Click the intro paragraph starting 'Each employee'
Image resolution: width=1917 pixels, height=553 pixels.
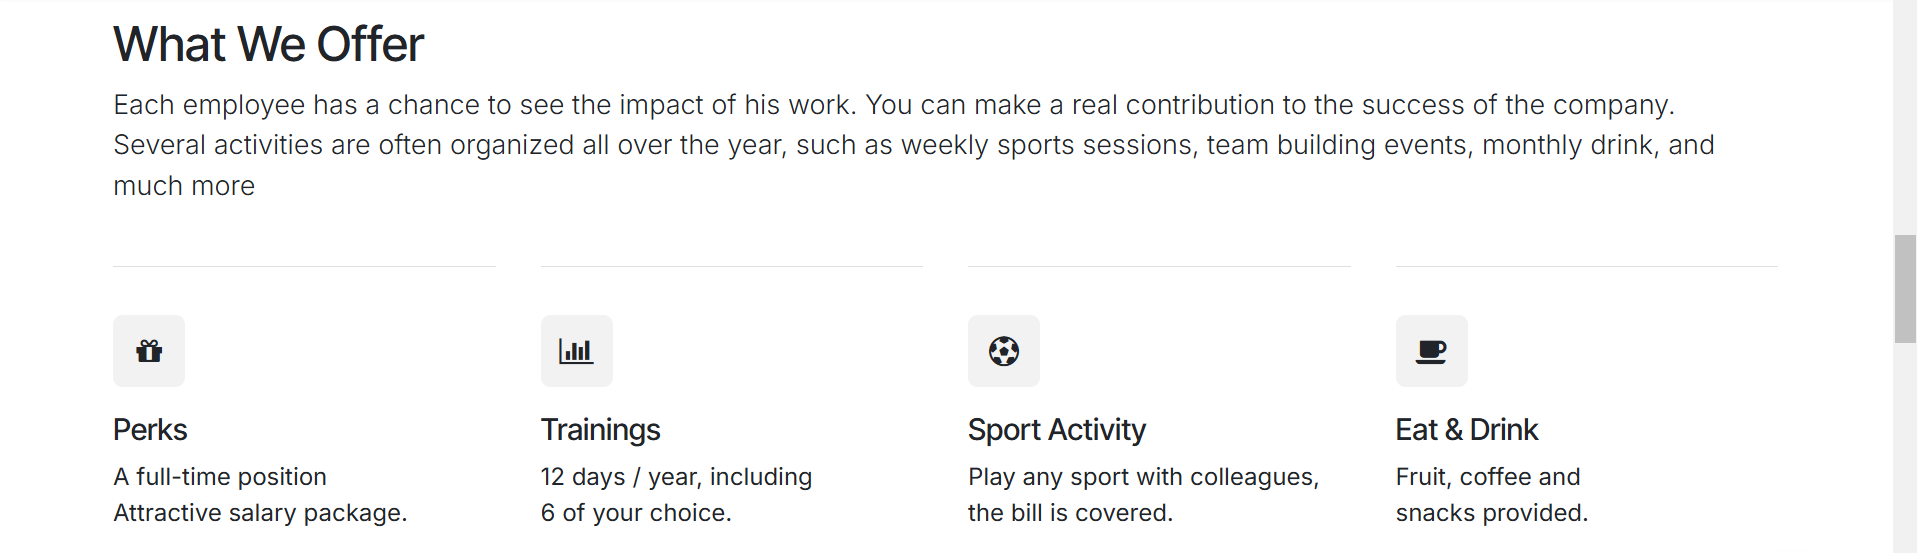point(914,145)
